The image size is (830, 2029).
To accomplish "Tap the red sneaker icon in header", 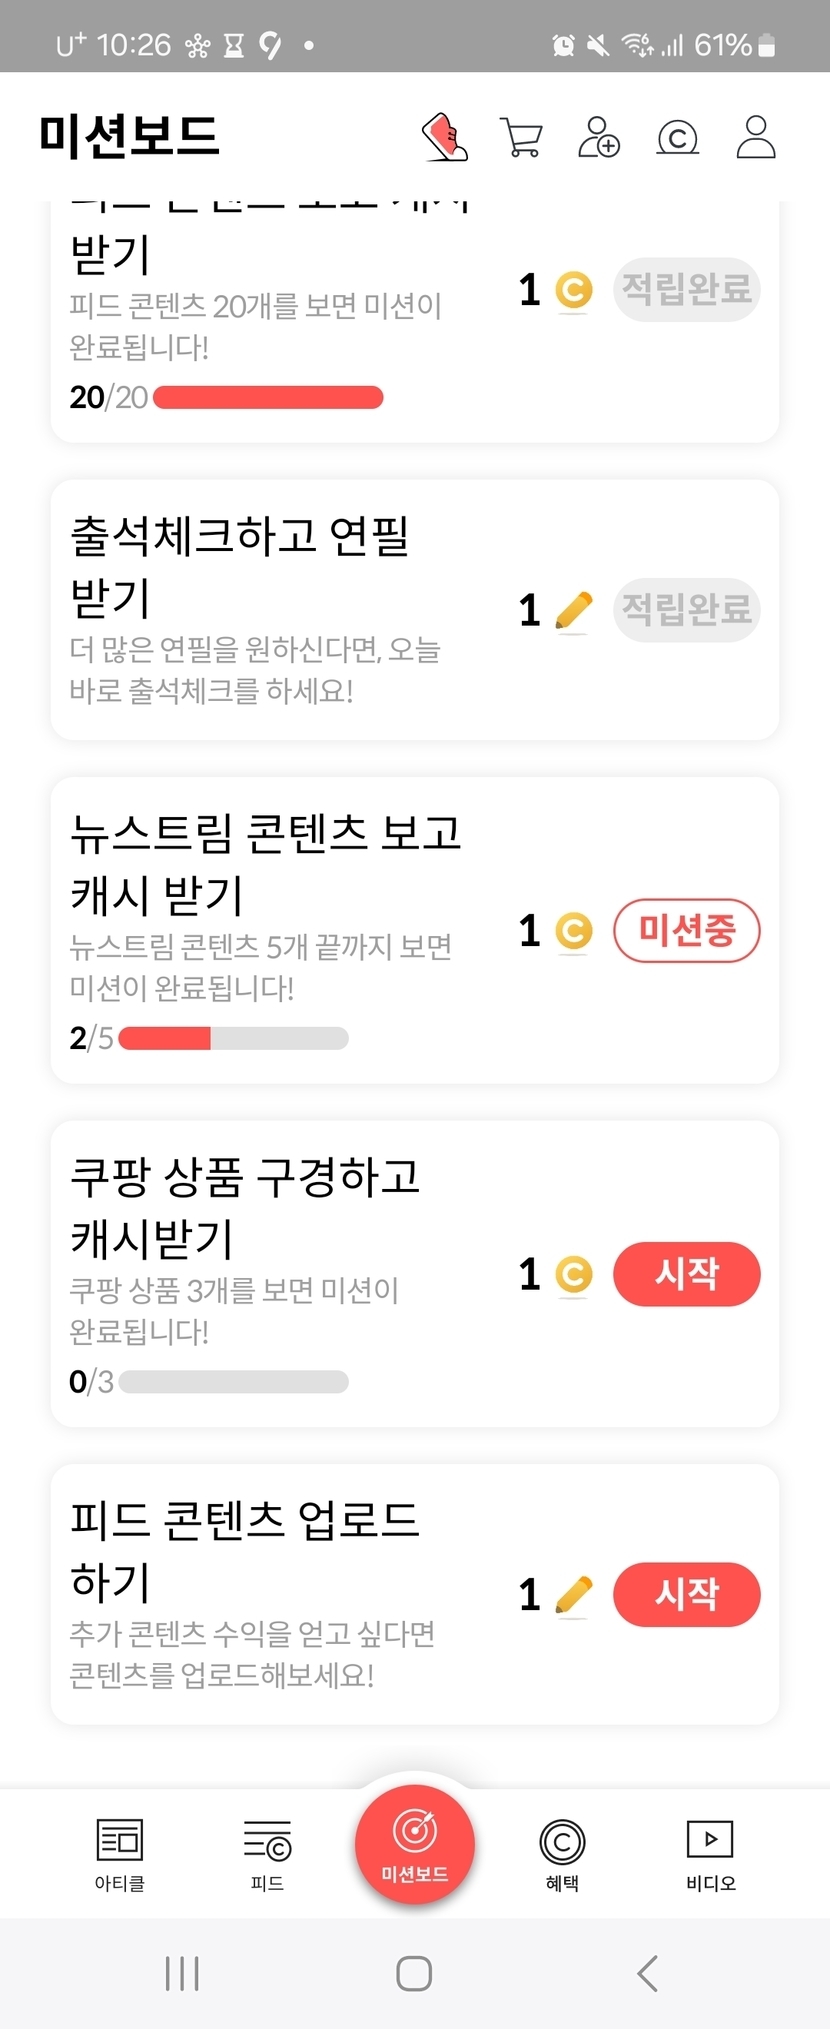I will (445, 137).
